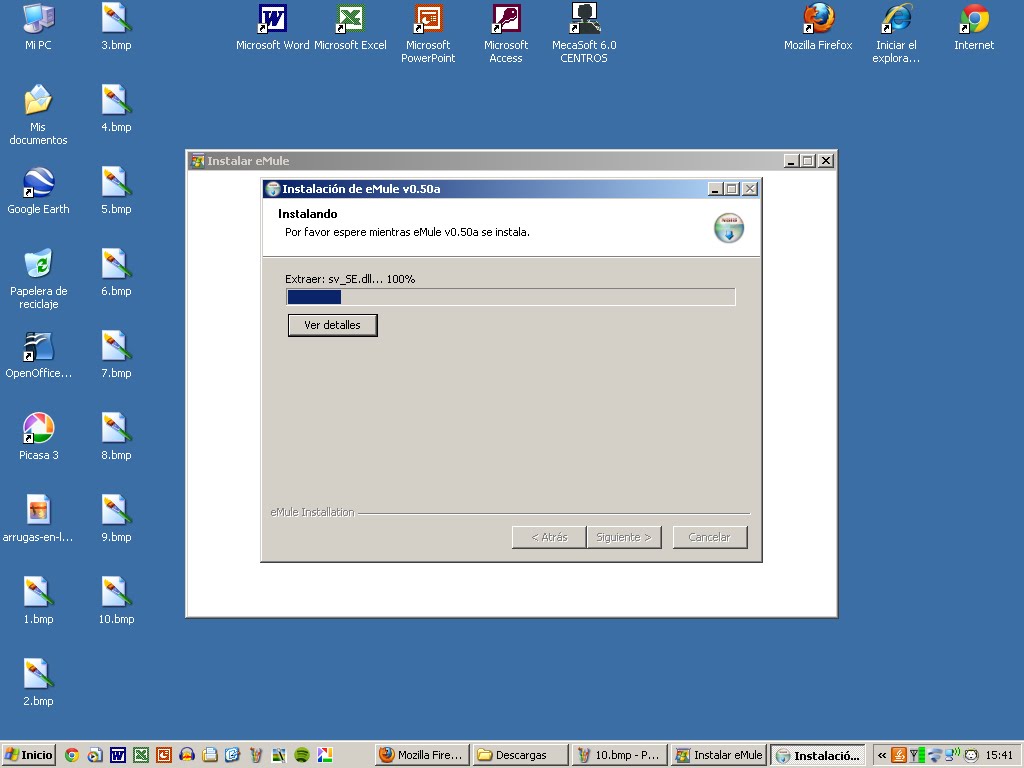1024x768 pixels.
Task: Select the arrugas-en-l… image file
Action: pyautogui.click(x=39, y=519)
